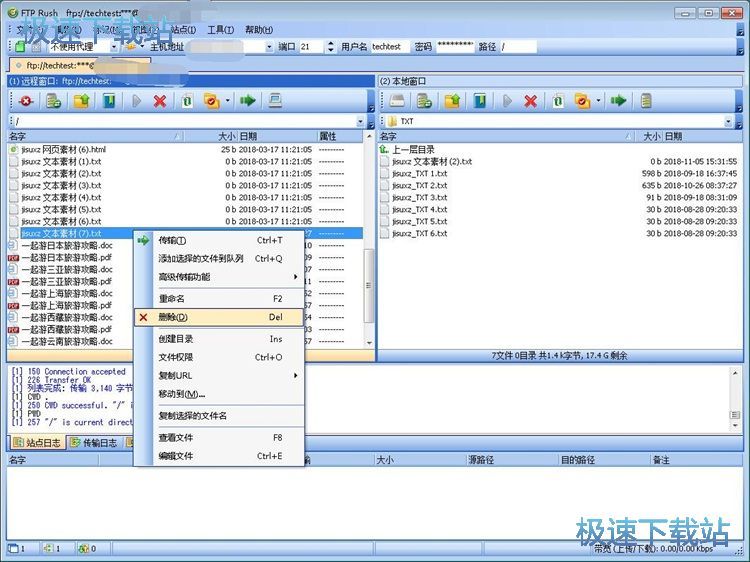Click the red X delete icon in local toolbar
Screen dimensions: 750x562
[x=530, y=101]
